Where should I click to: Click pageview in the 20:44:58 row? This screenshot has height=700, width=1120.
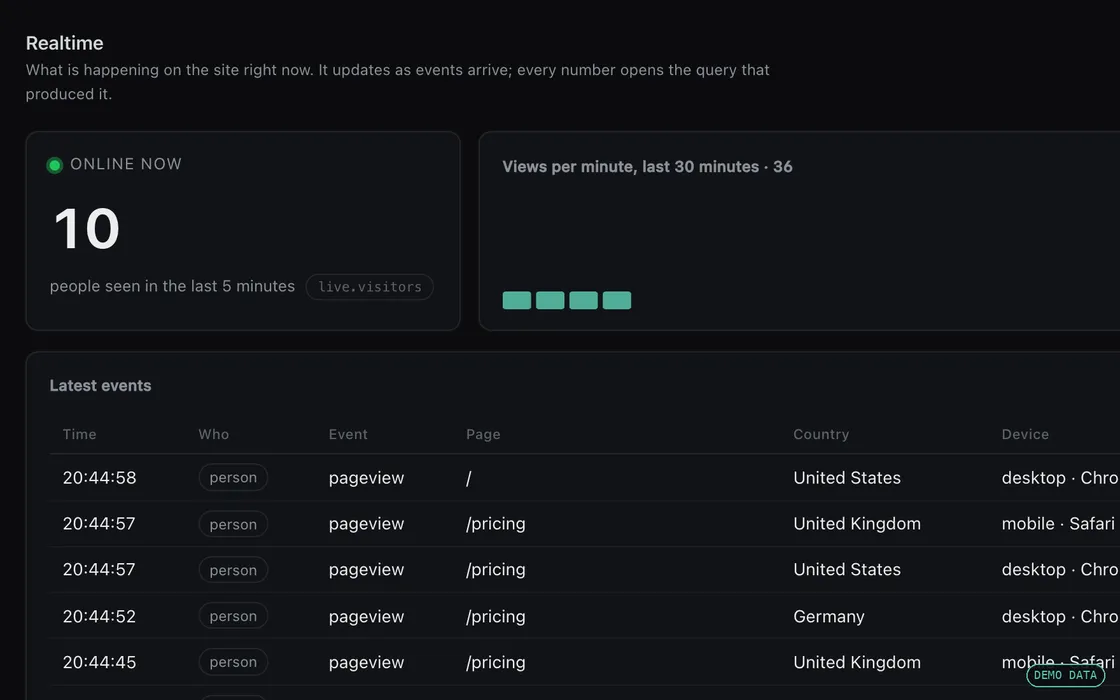[x=366, y=478]
